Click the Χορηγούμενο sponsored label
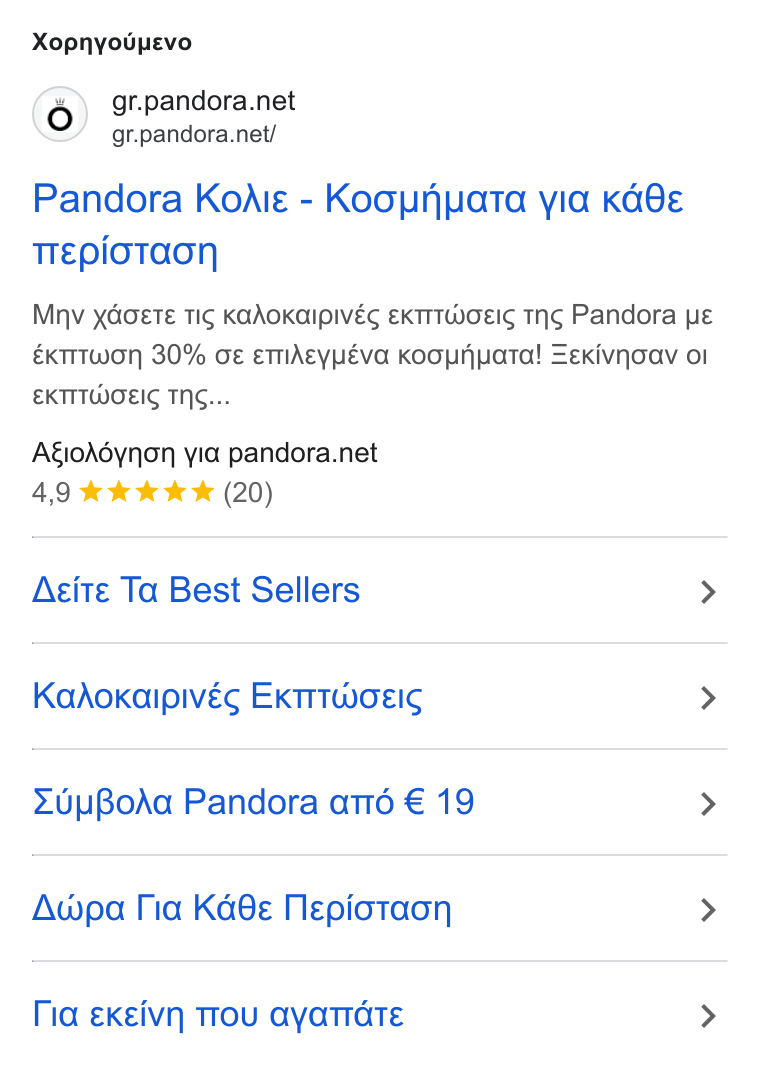Viewport: 760px width, 1066px height. tap(112, 42)
